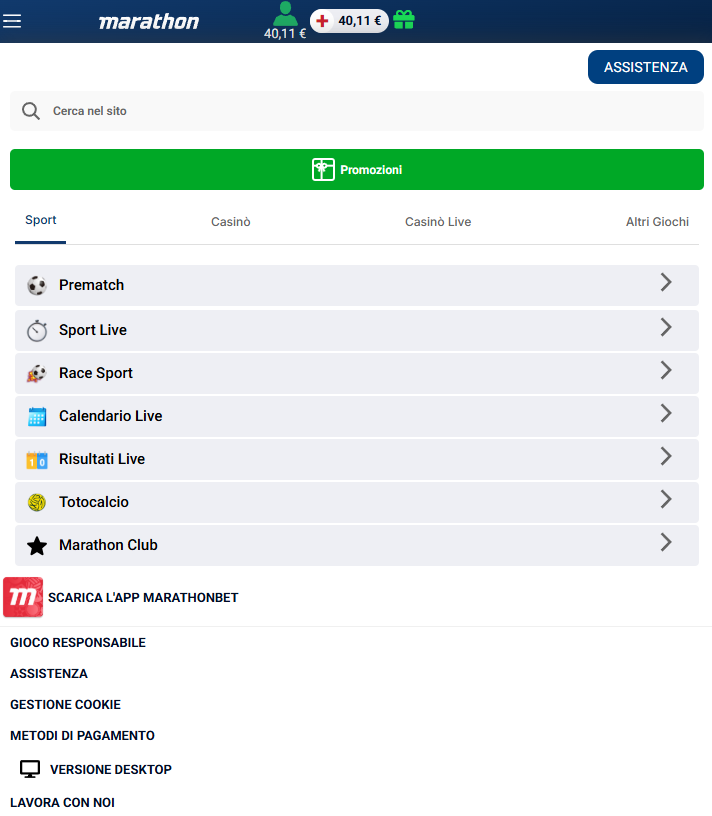Screen dimensions: 712x816
Task: Open the Race Sport label
Action: tap(96, 373)
